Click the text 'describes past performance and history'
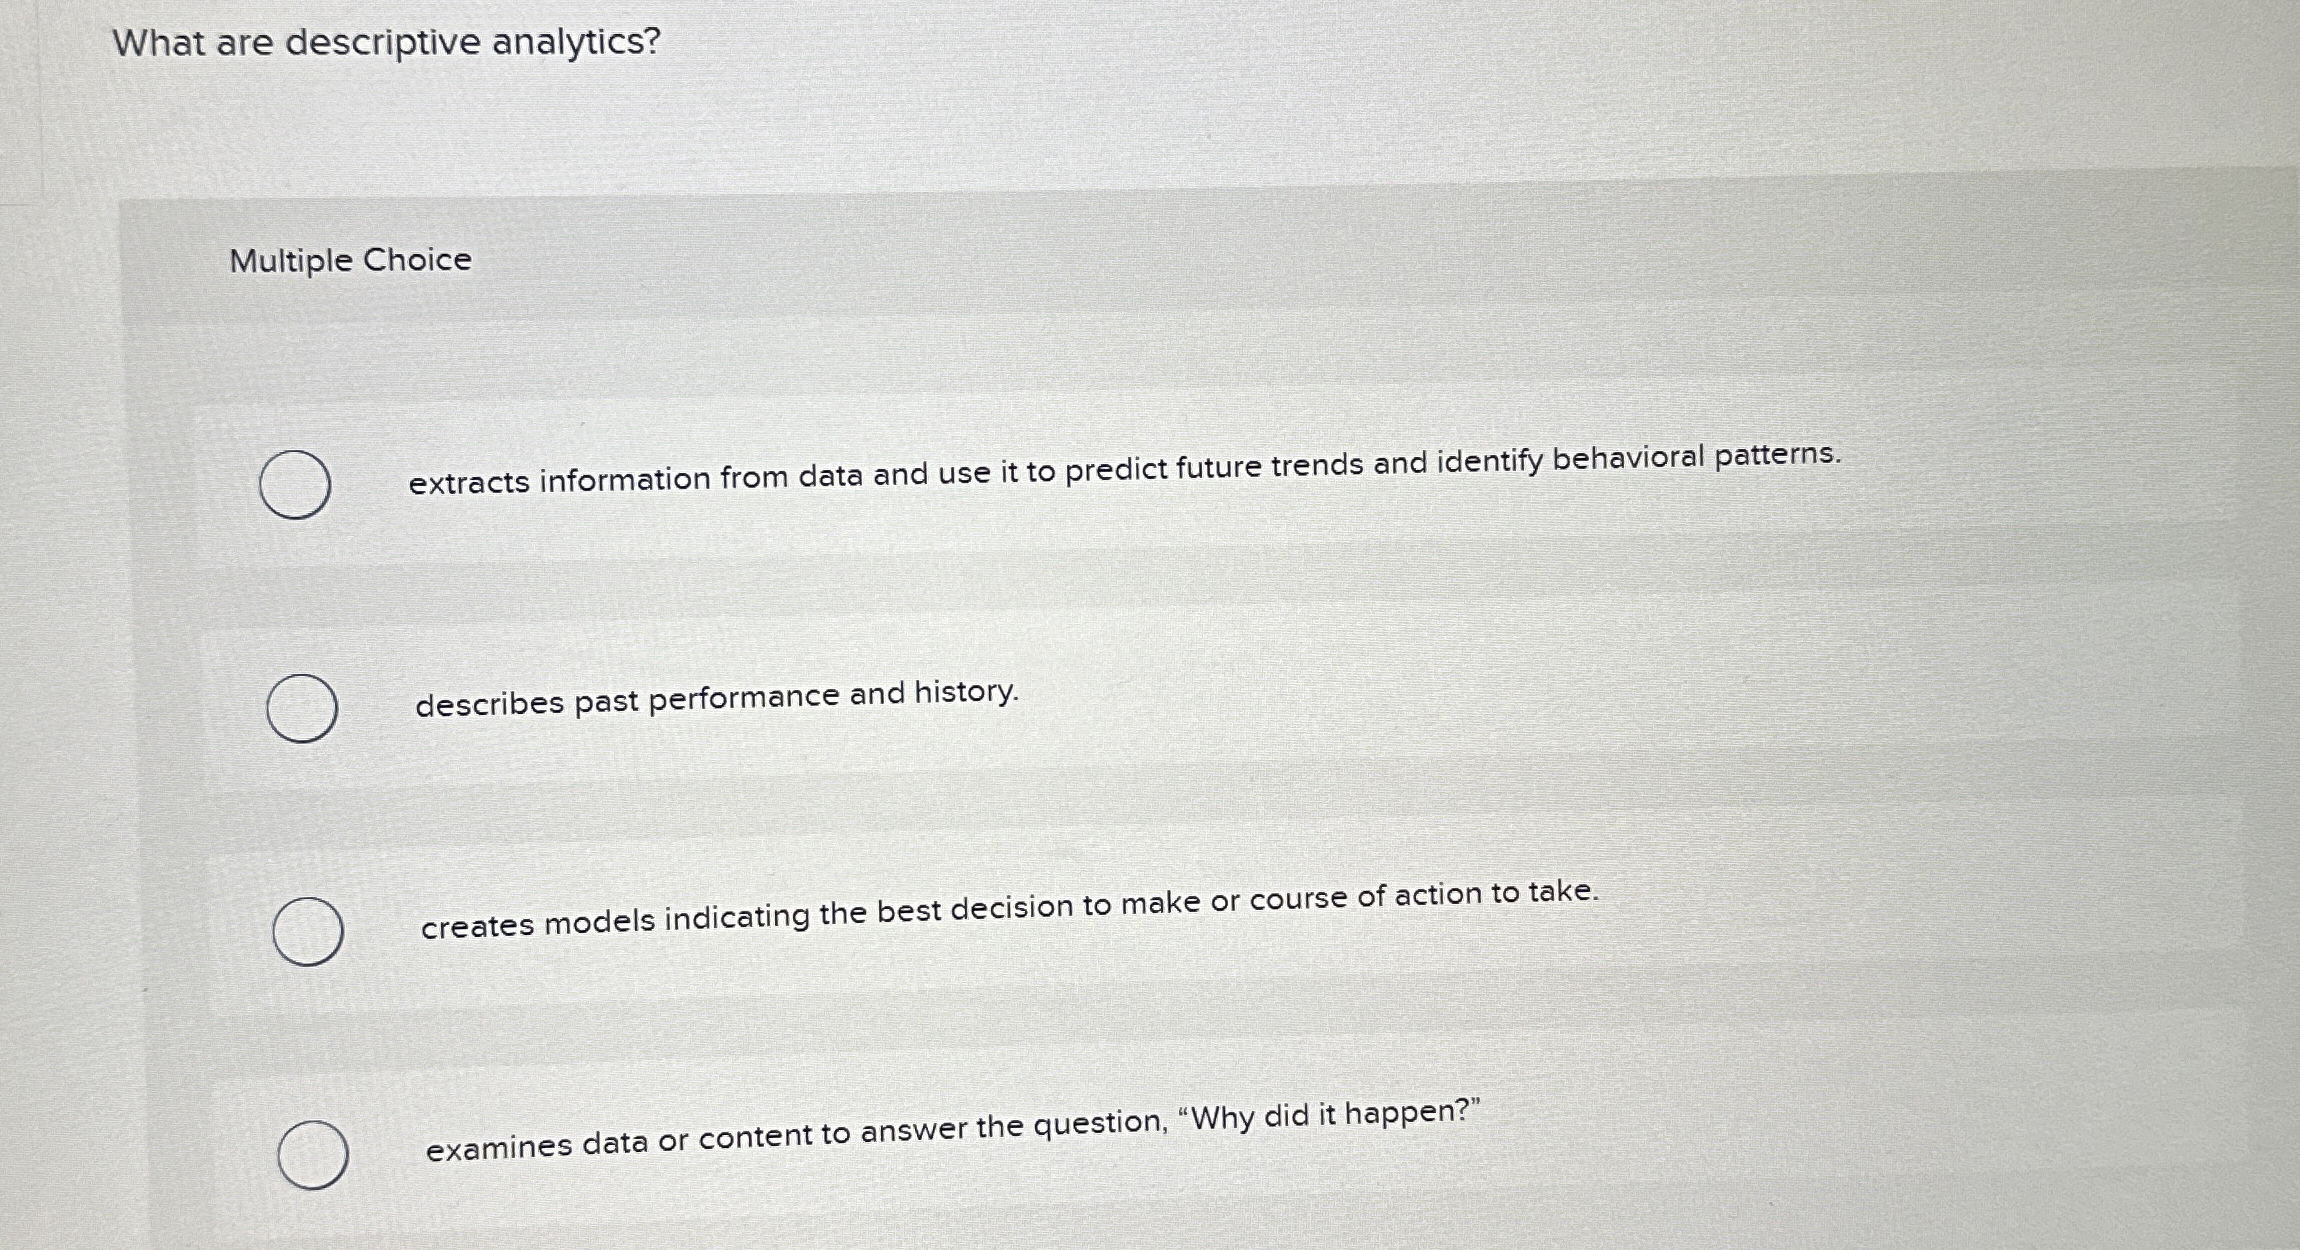 pyautogui.click(x=715, y=700)
